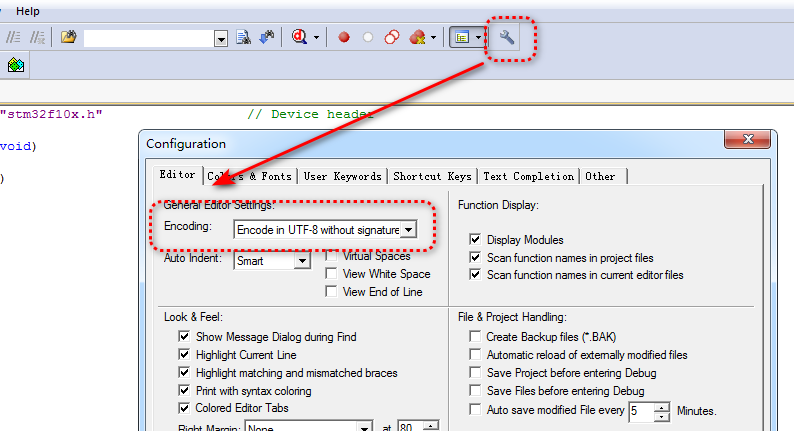Toggle the Highlight Current Line checkbox
Screen dimensions: 794x431
click(184, 355)
